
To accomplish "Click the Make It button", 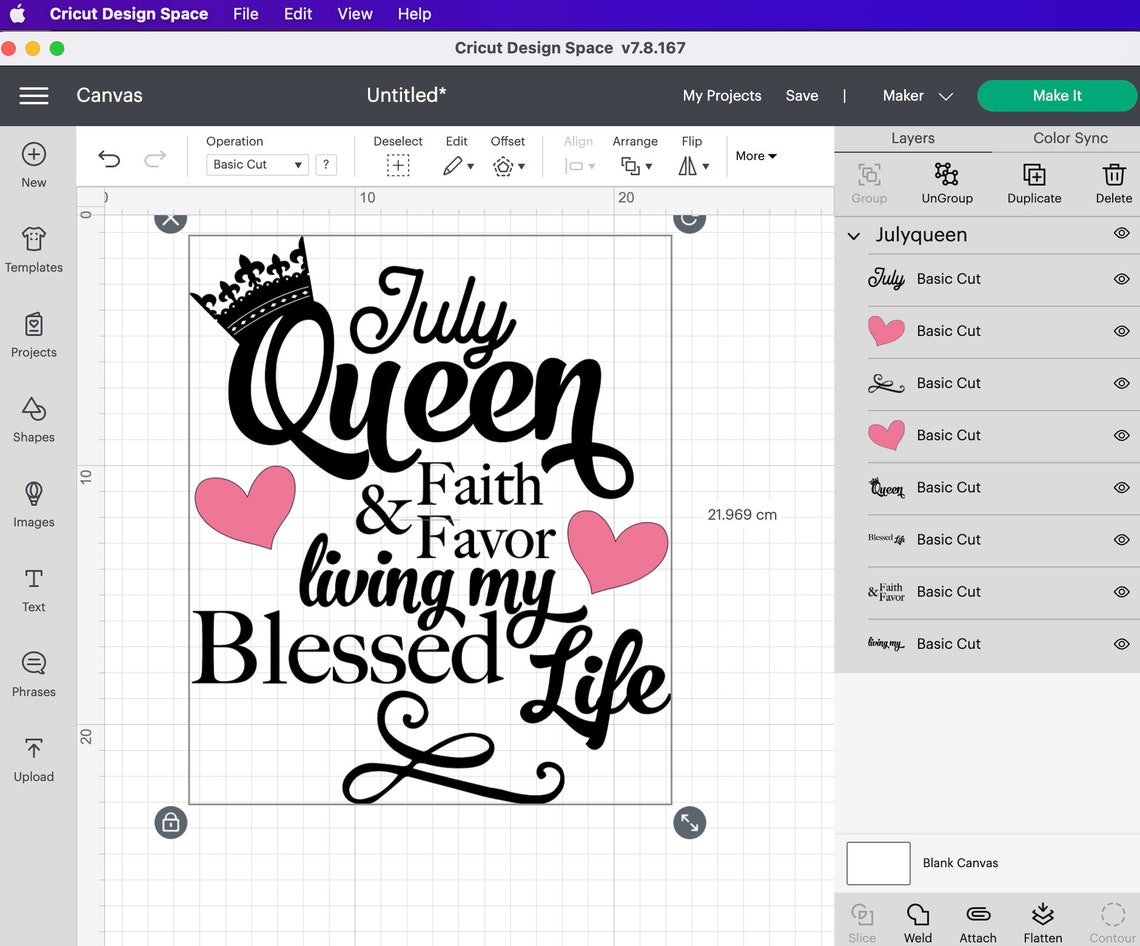I will pos(1057,95).
